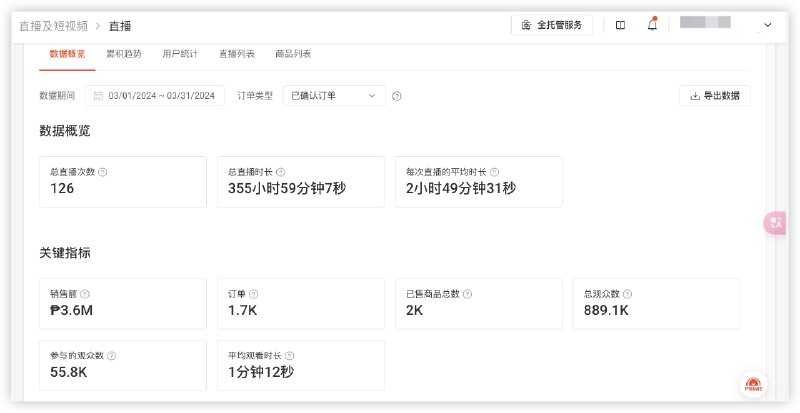Click help icon next to 已售商品总数
This screenshot has height=413, width=800.
click(x=467, y=294)
